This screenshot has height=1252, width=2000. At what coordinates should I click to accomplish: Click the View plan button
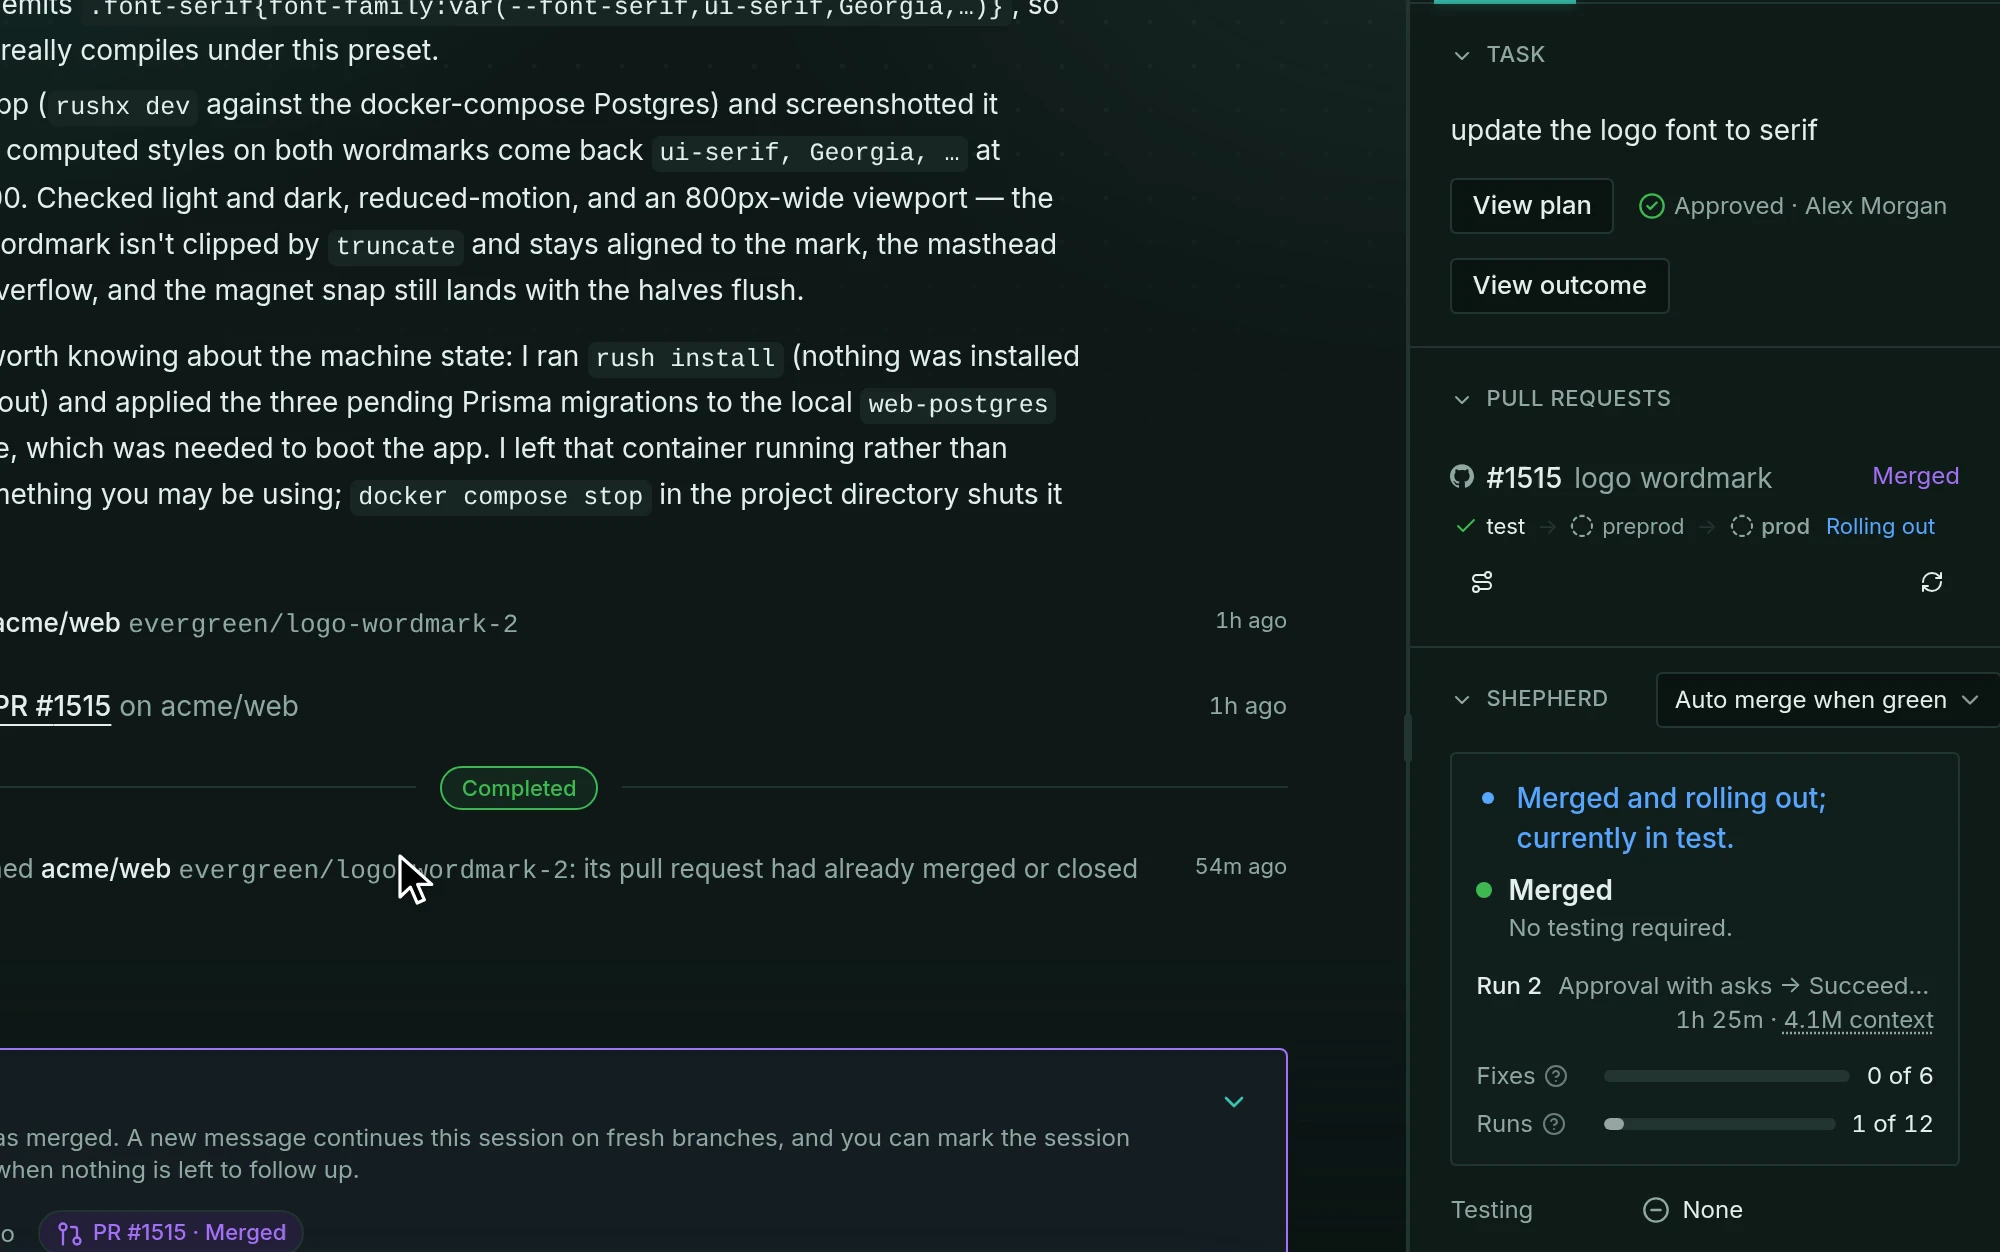[1531, 206]
